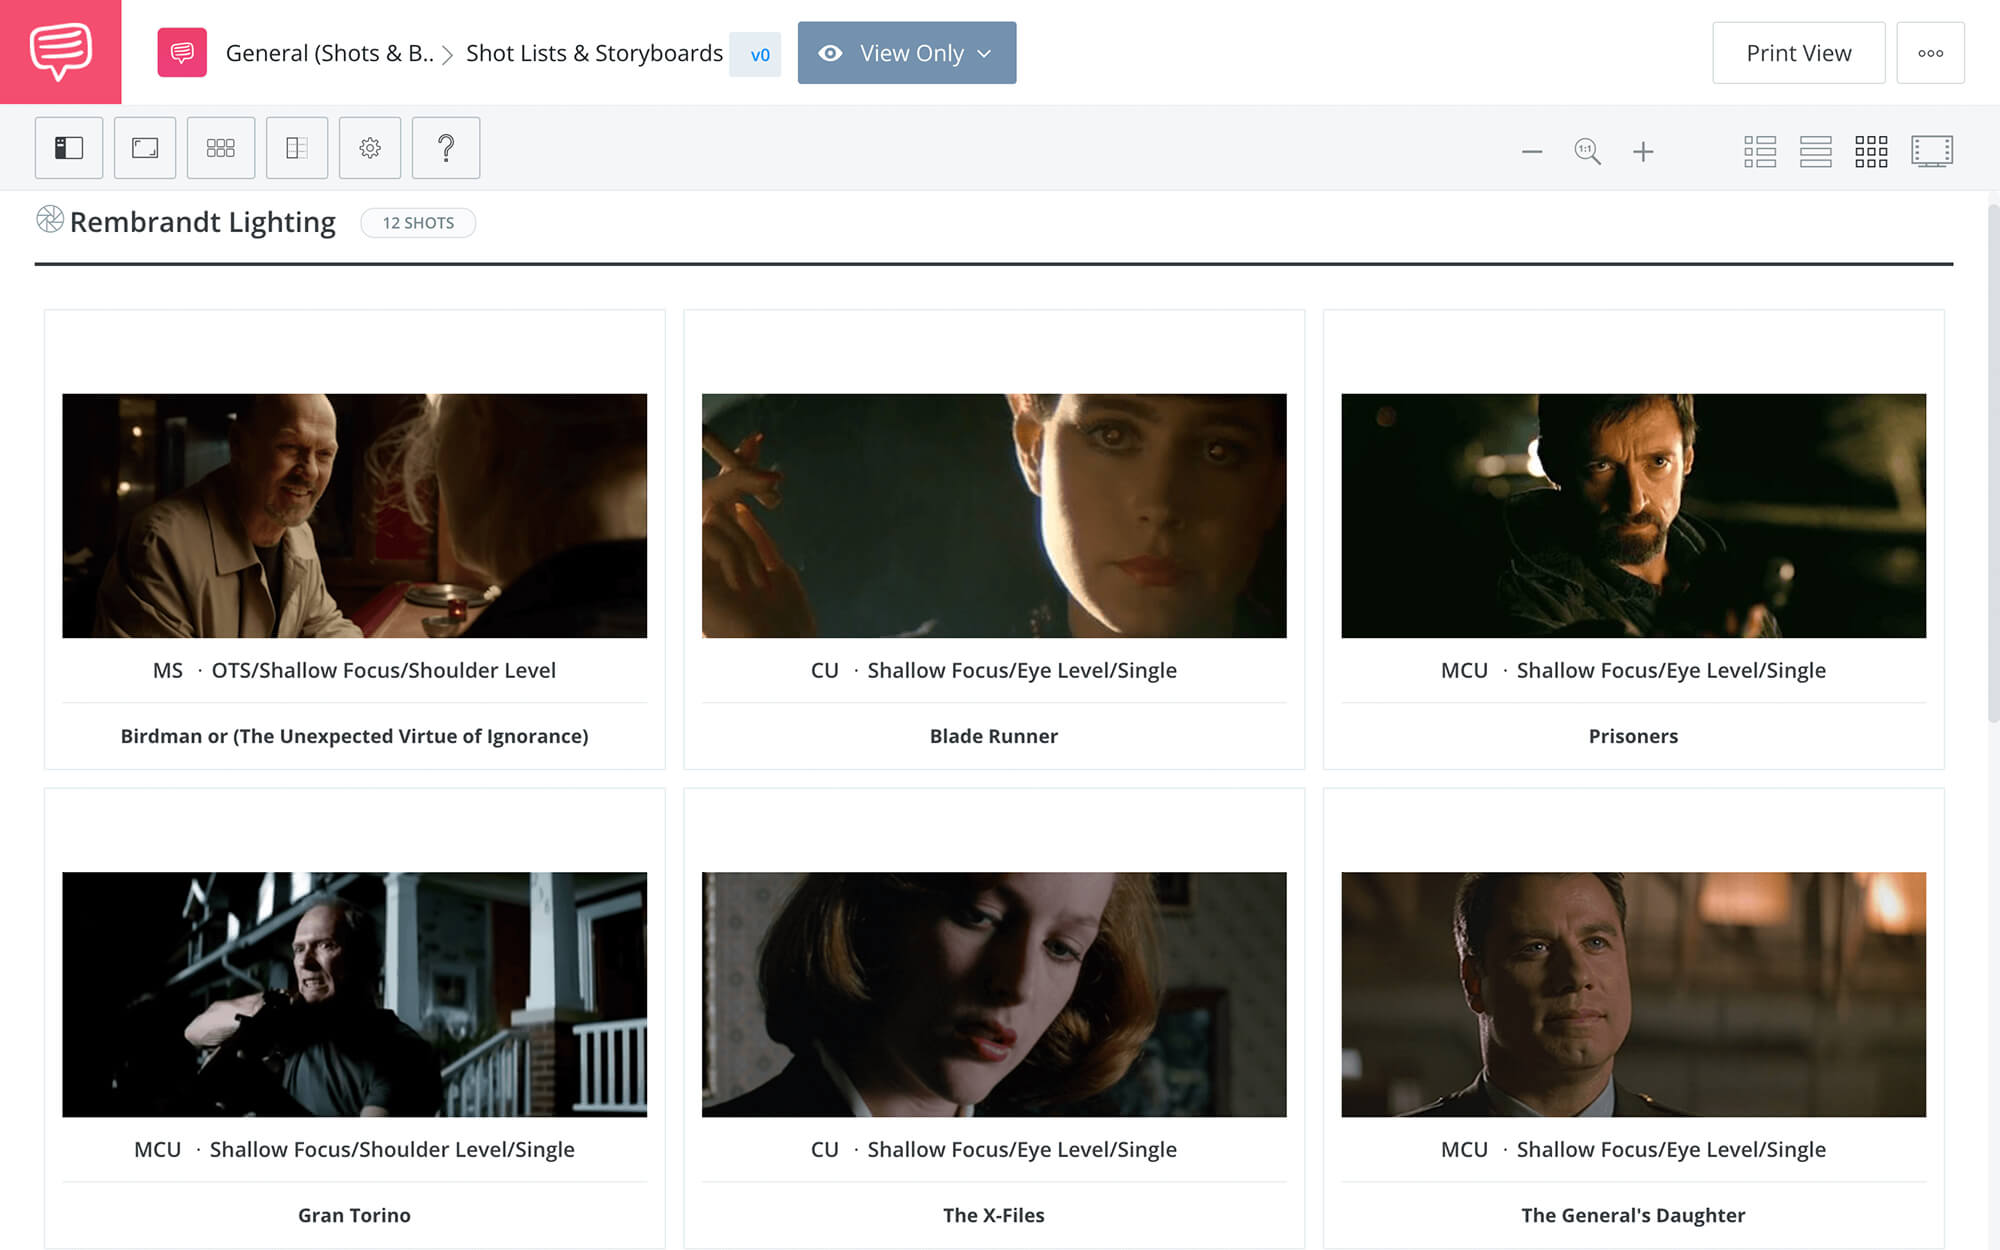Click the StudioBinder chat-bubble logo
This screenshot has width=2000, height=1250.
(61, 51)
